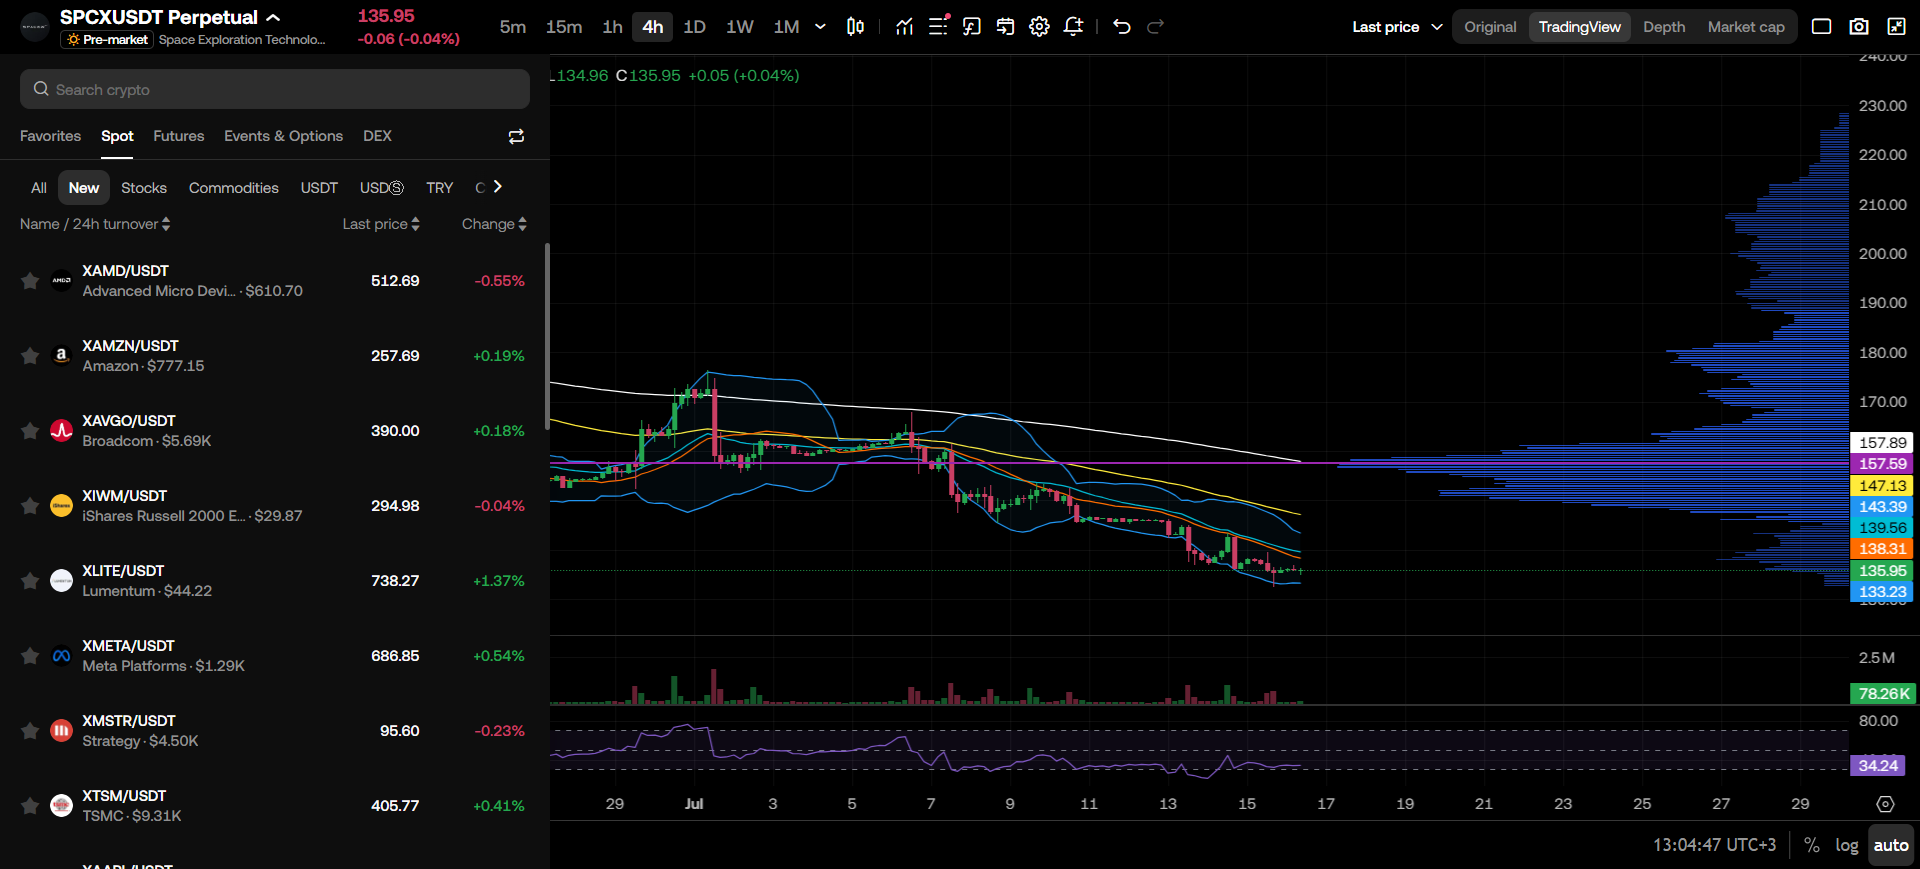Viewport: 1920px width, 869px height.
Task: Click the Strategy logo icon
Action: point(61,731)
